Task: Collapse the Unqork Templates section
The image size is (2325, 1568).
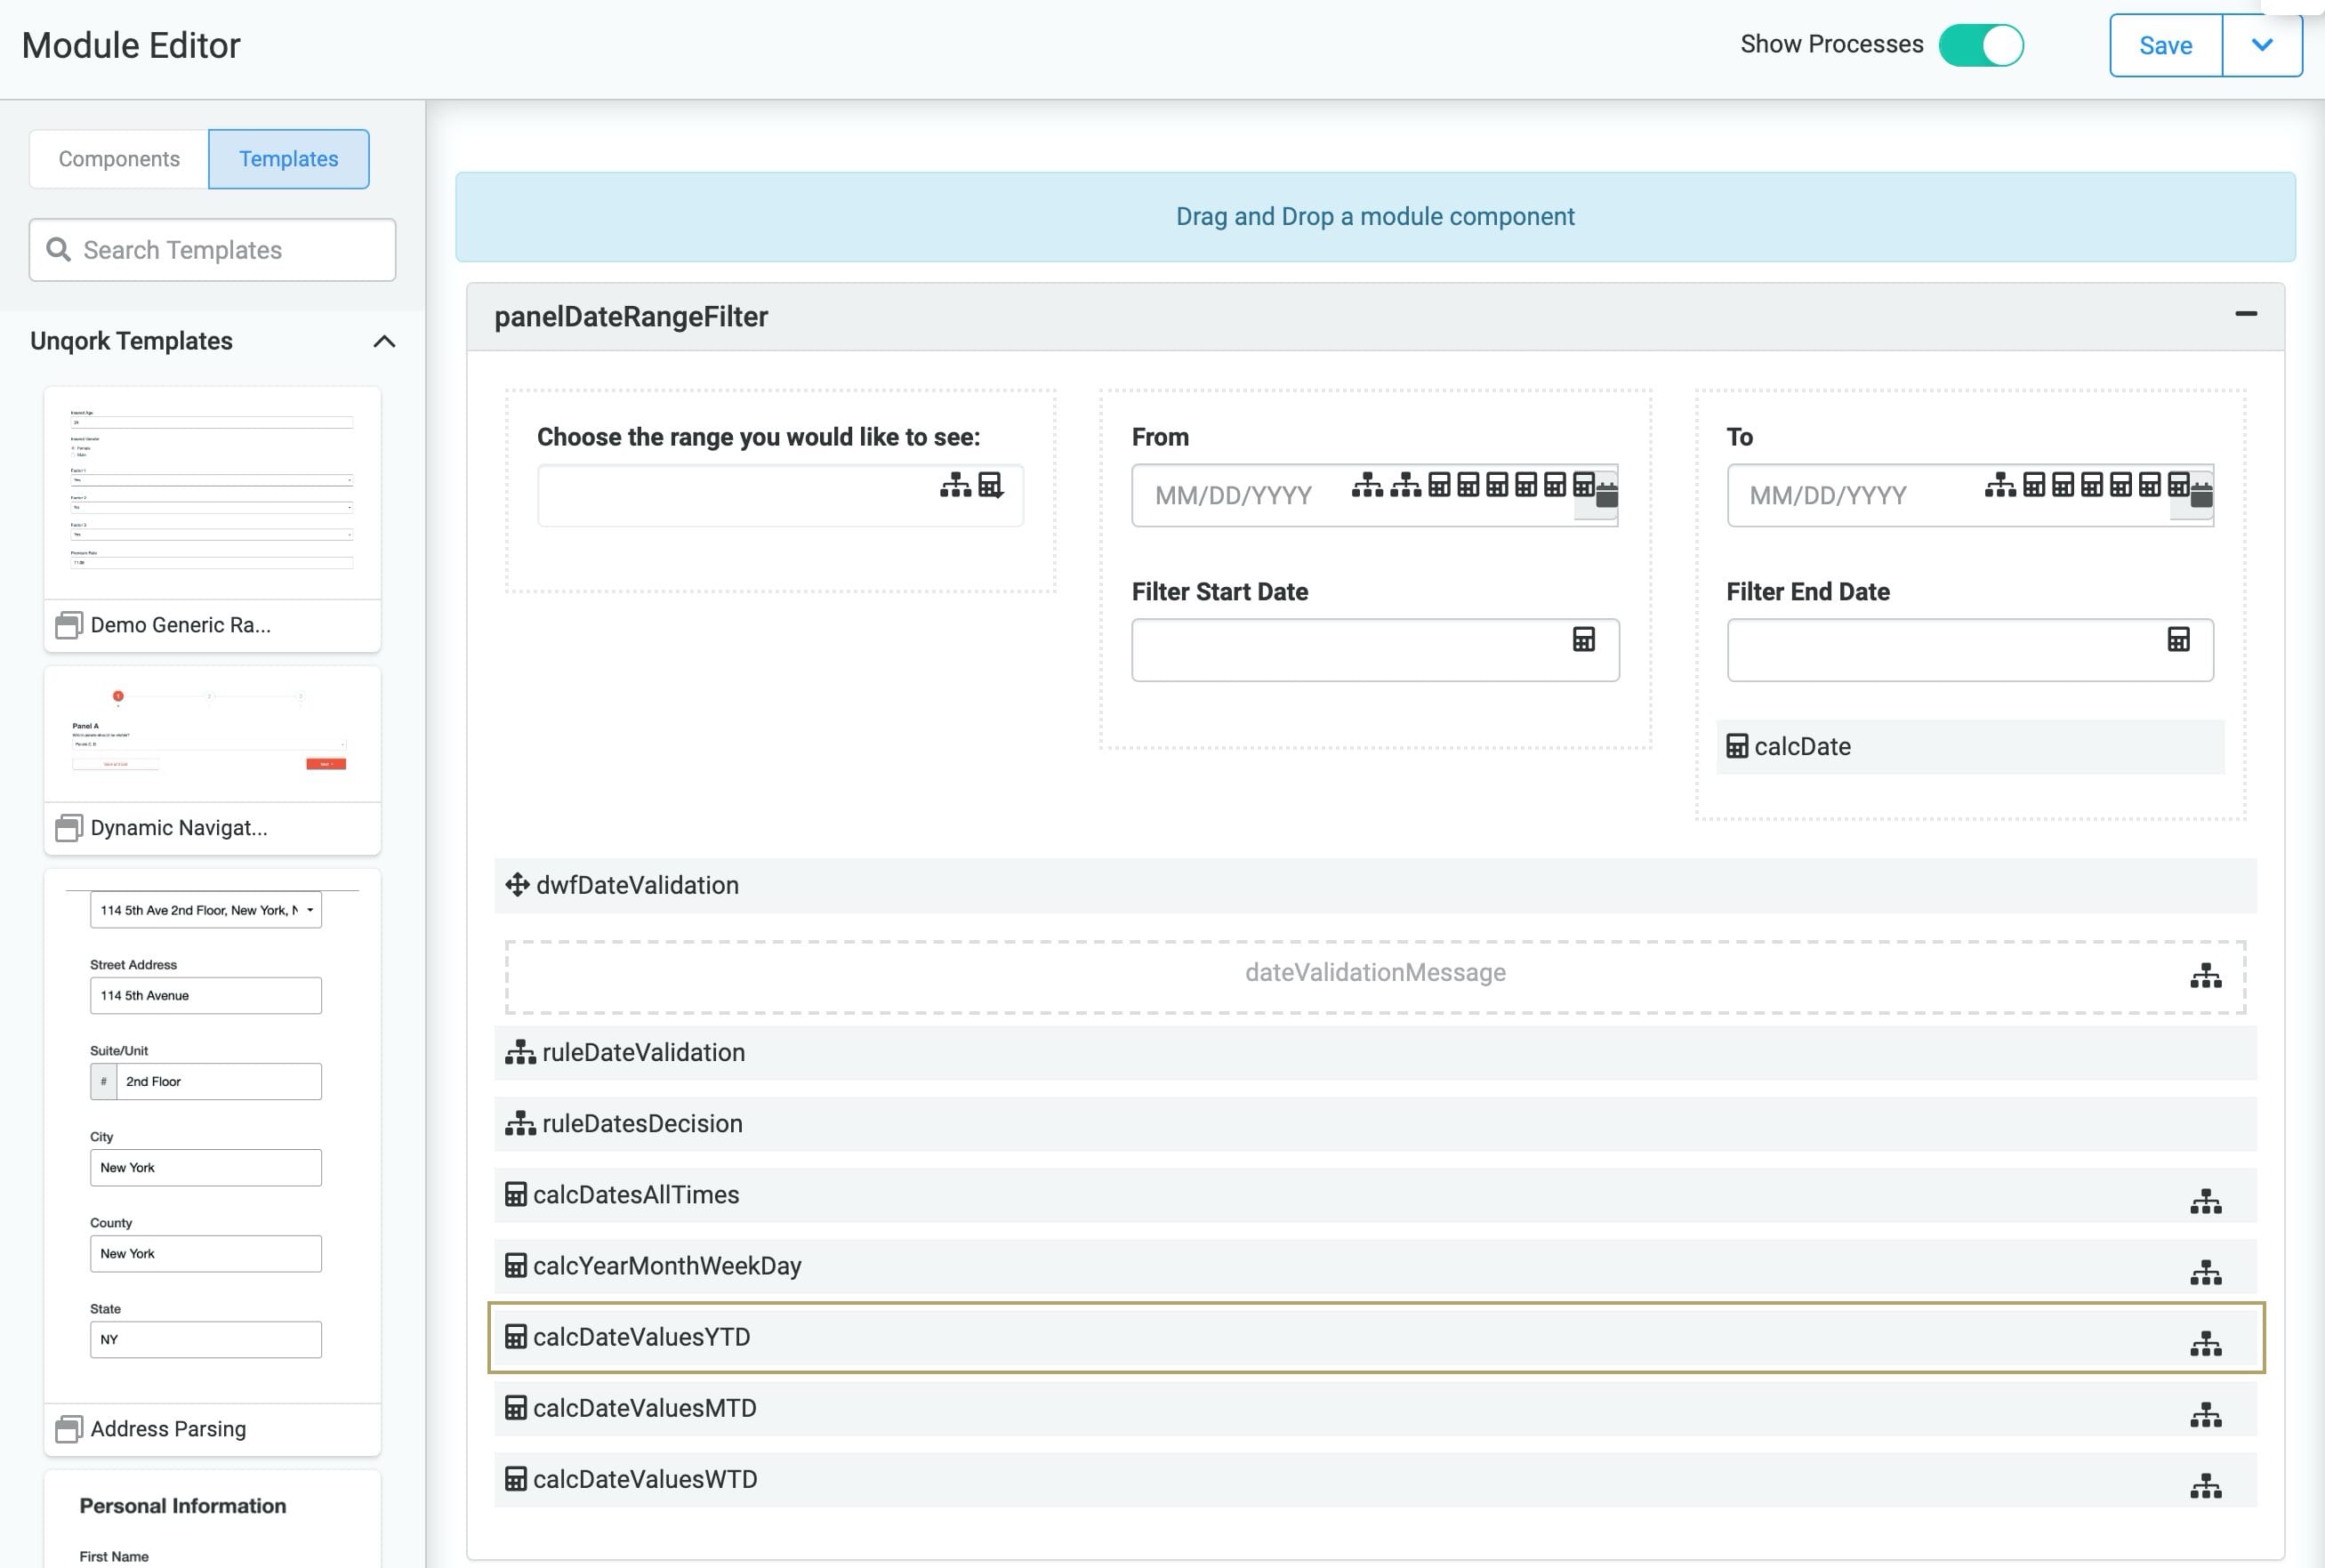Action: (385, 341)
